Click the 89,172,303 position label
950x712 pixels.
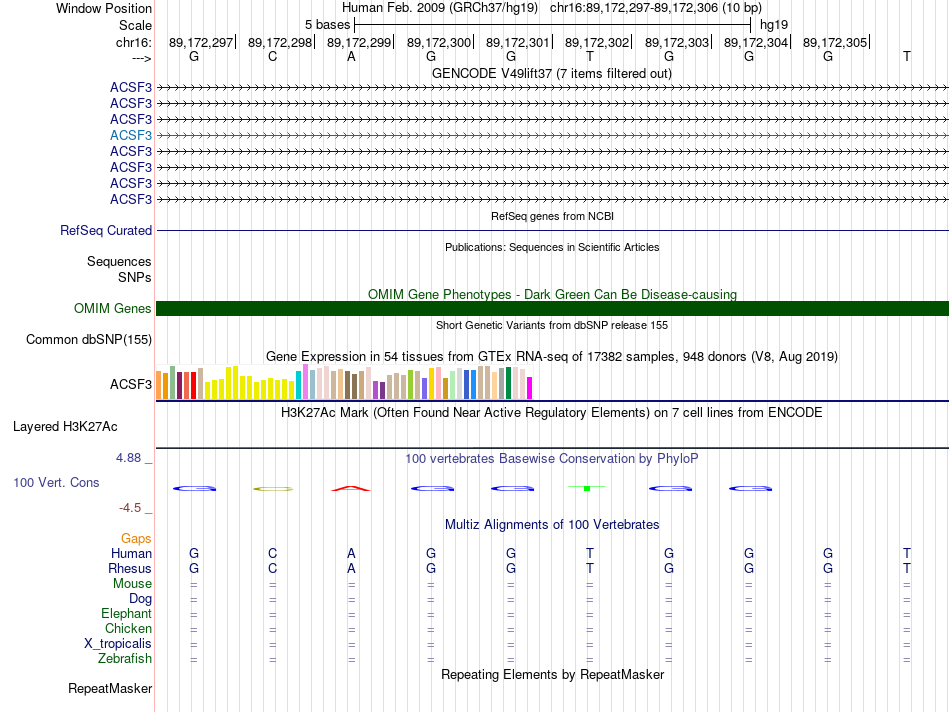click(x=677, y=42)
